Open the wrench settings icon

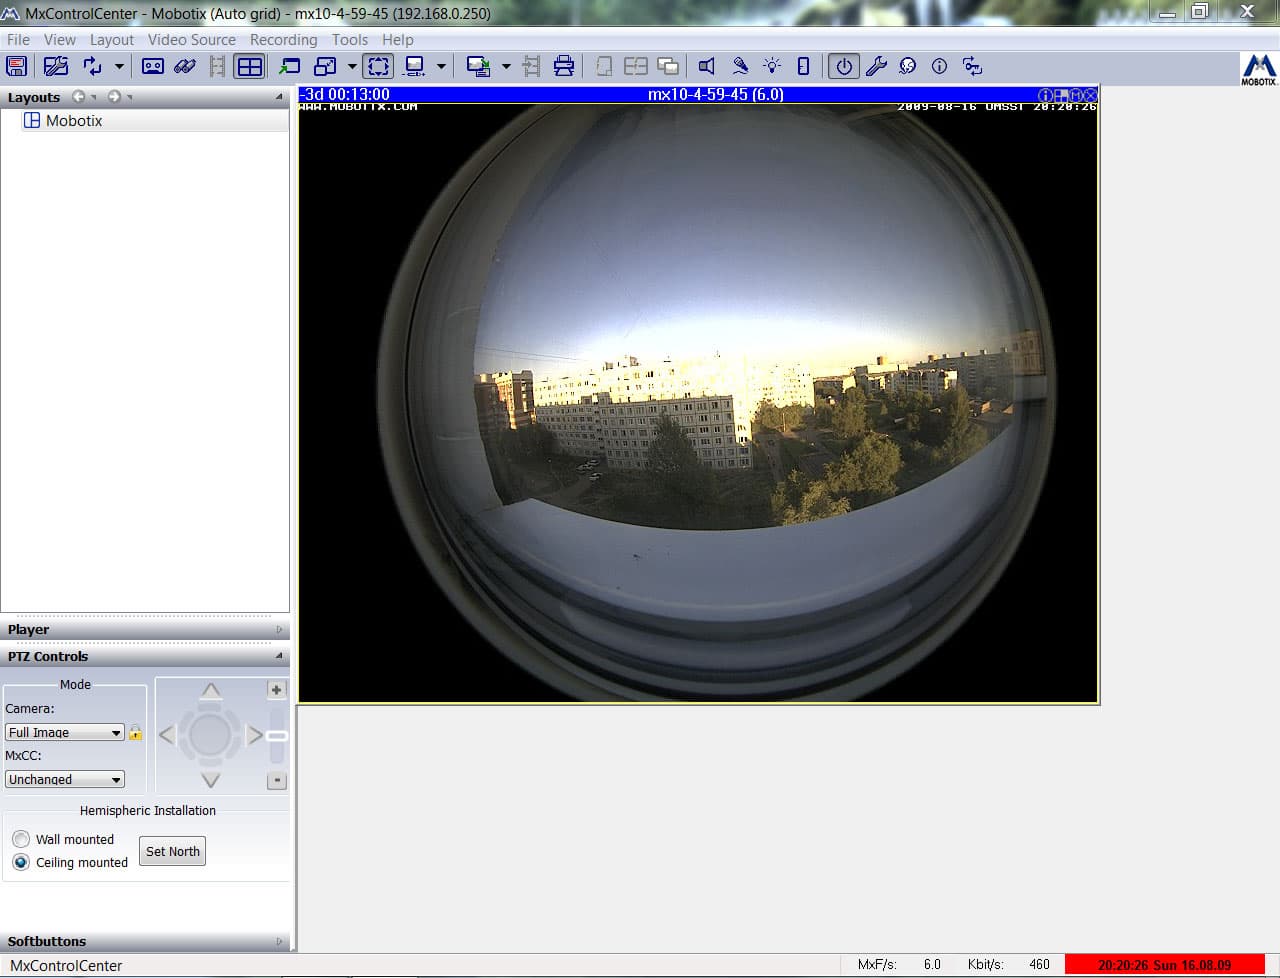(x=876, y=66)
